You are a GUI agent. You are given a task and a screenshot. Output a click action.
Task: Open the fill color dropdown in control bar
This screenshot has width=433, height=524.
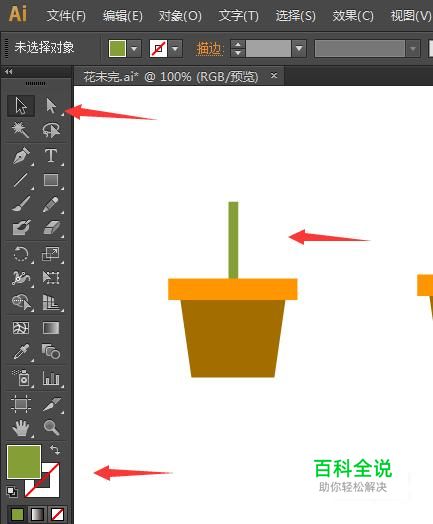134,49
